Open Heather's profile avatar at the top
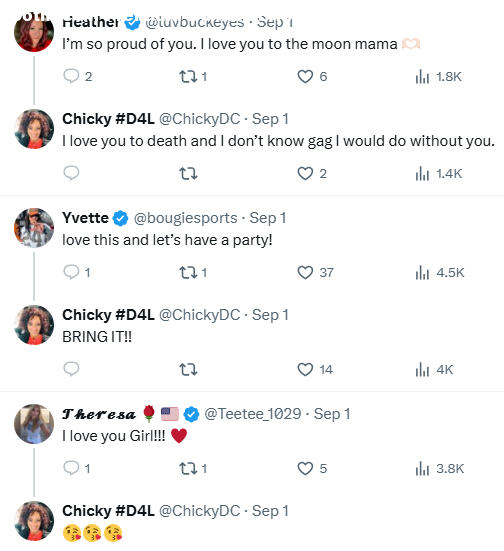 point(34,33)
